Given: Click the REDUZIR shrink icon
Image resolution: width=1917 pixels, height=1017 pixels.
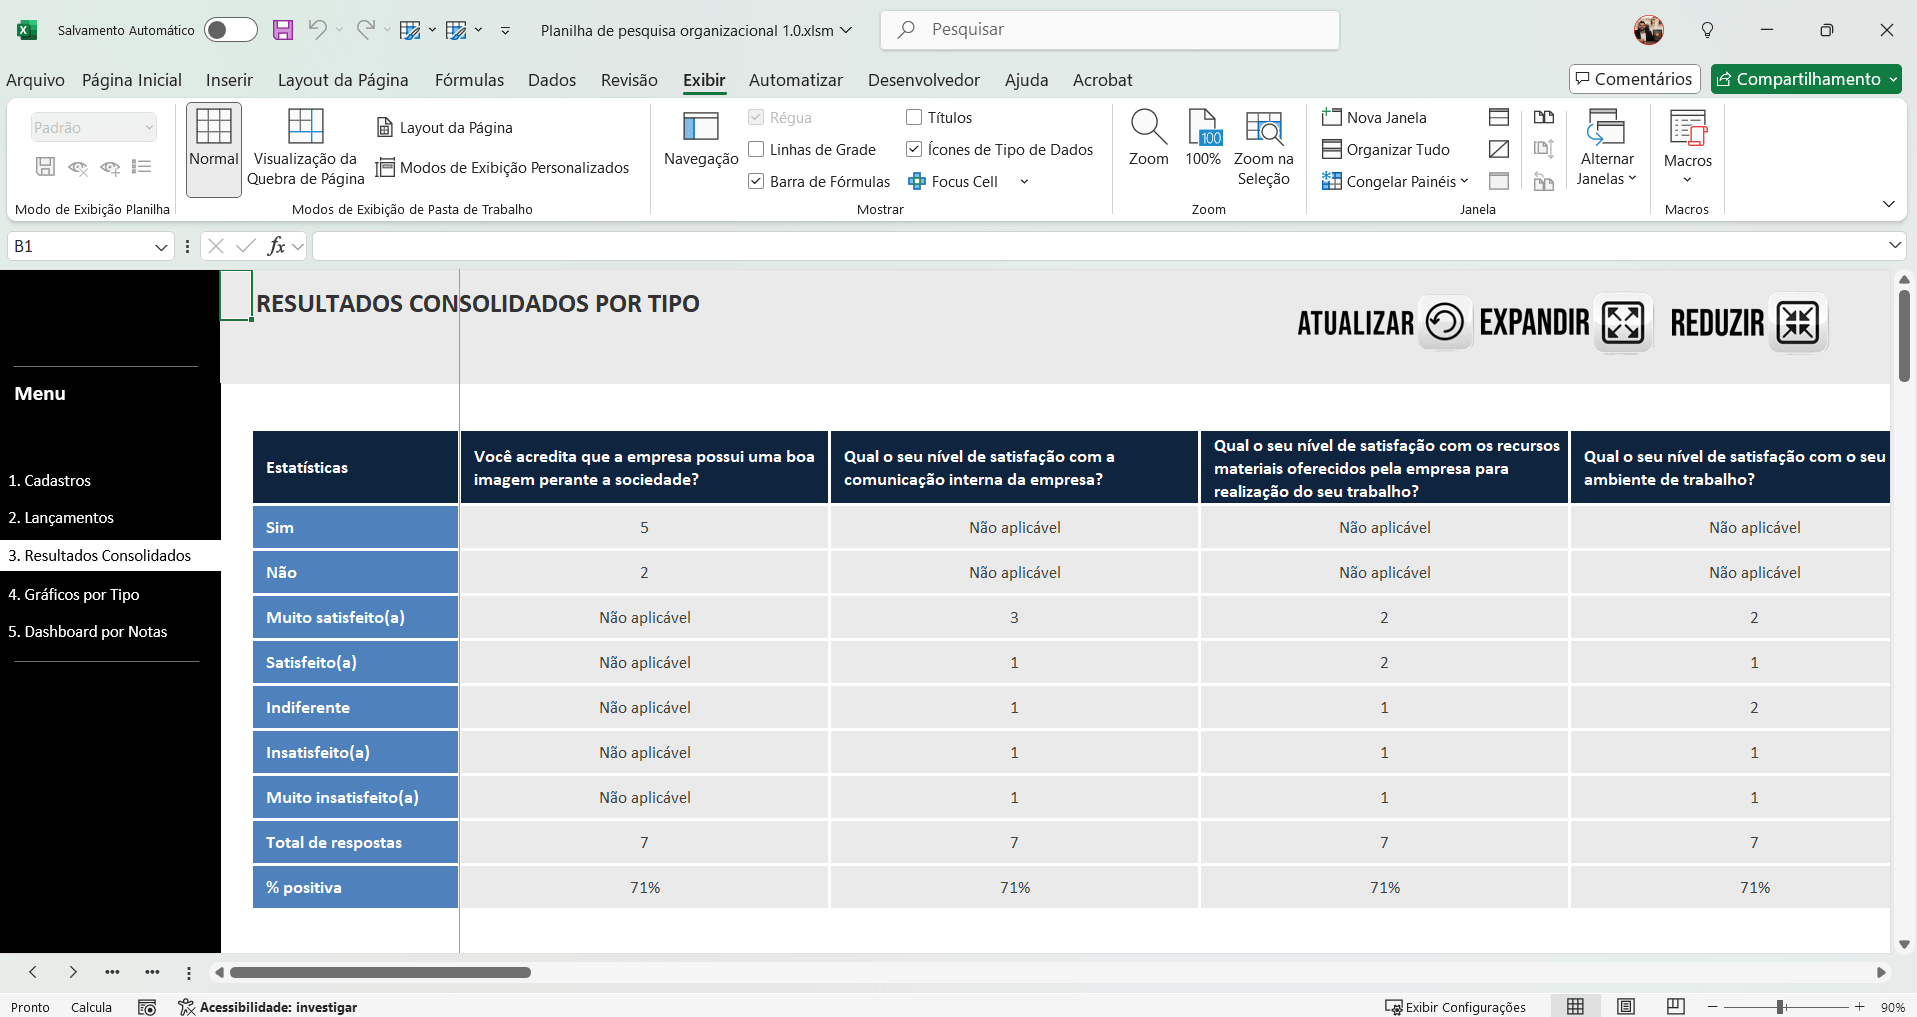Looking at the screenshot, I should tap(1797, 323).
